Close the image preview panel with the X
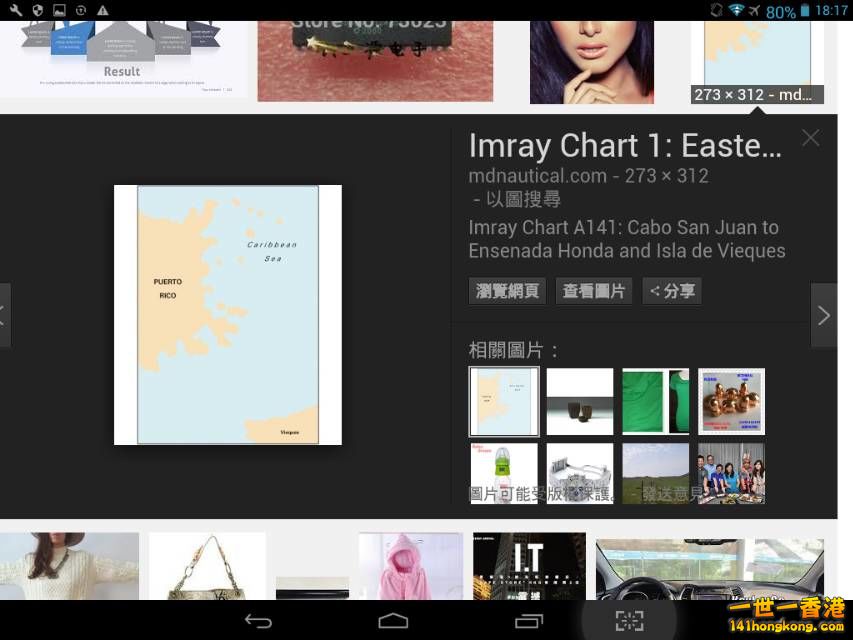Viewport: 853px width, 640px height. pos(811,138)
